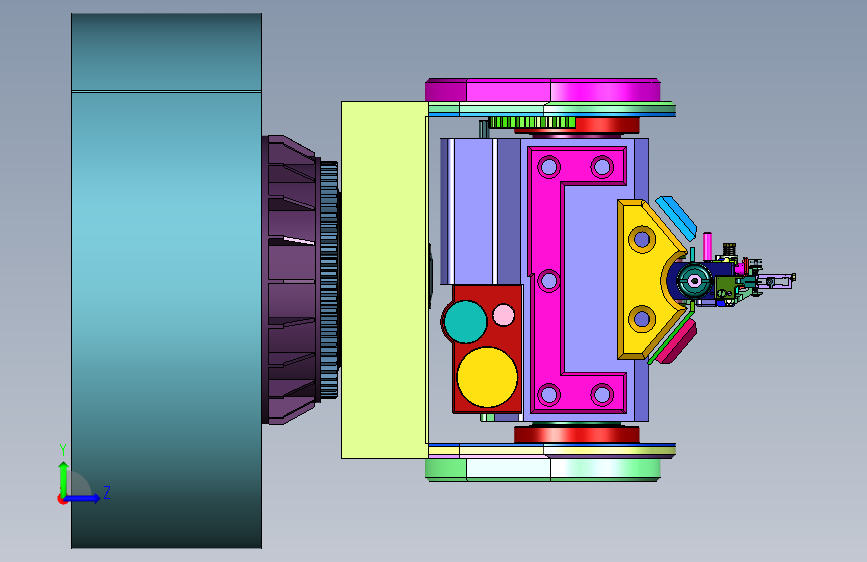Select the small pink vertical pin
The image size is (867, 562).
pos(707,246)
